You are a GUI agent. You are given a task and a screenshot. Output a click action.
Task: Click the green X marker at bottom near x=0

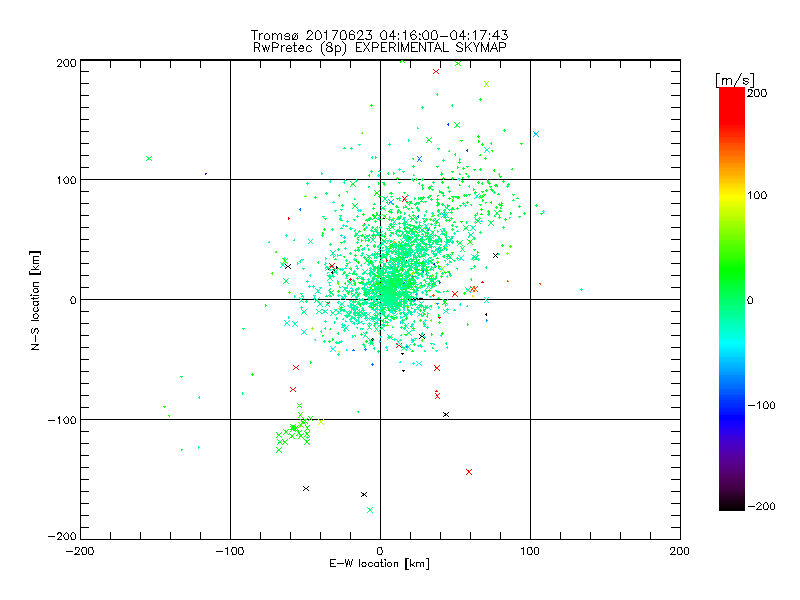coord(370,510)
